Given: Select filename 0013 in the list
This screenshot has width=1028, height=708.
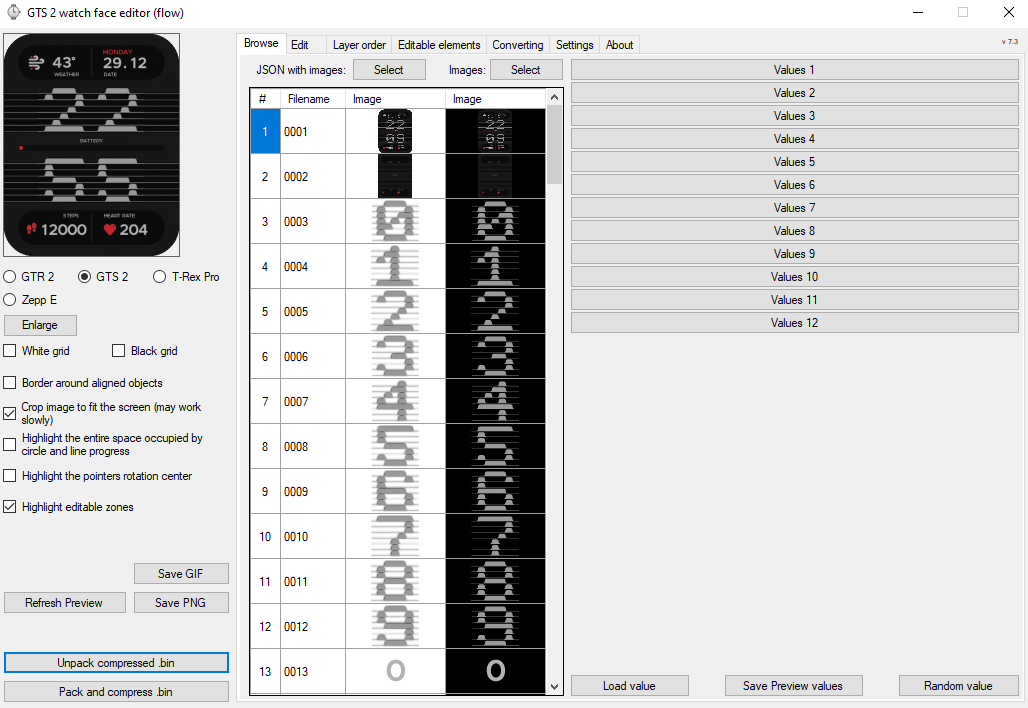Looking at the screenshot, I should pyautogui.click(x=313, y=671).
